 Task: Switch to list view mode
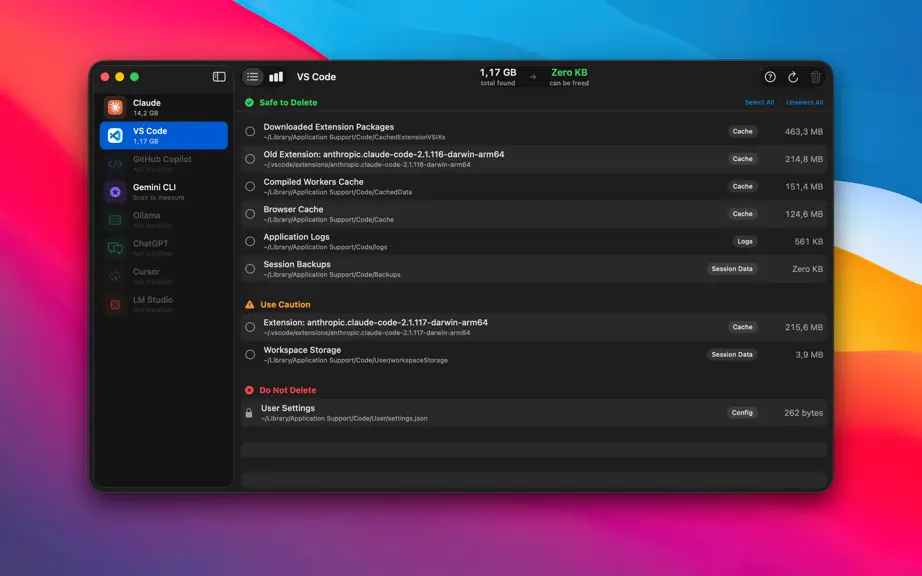tap(252, 76)
